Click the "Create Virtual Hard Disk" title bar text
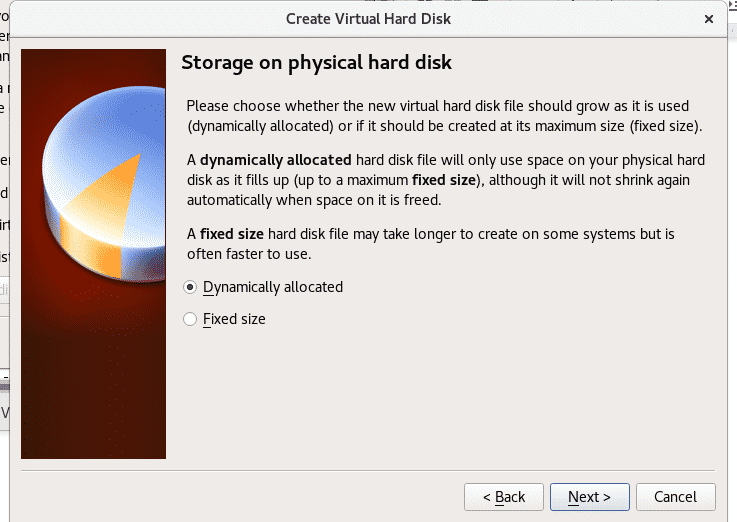The height and width of the screenshot is (522, 737). coord(368,19)
